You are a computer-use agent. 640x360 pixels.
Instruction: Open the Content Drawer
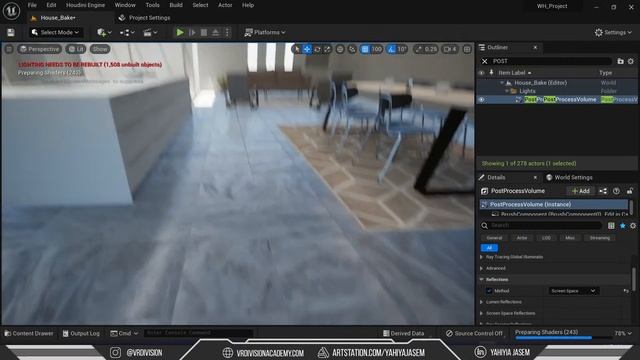[29, 333]
